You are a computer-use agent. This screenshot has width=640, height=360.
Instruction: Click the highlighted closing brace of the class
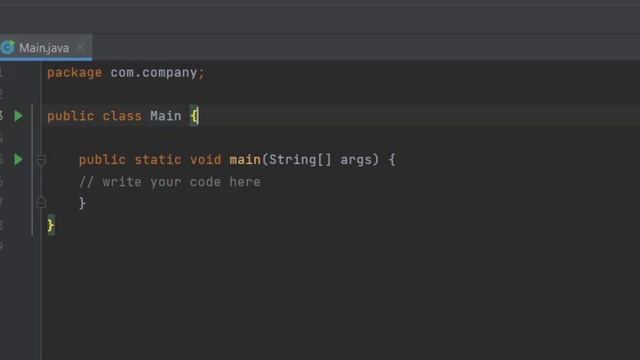tap(51, 225)
